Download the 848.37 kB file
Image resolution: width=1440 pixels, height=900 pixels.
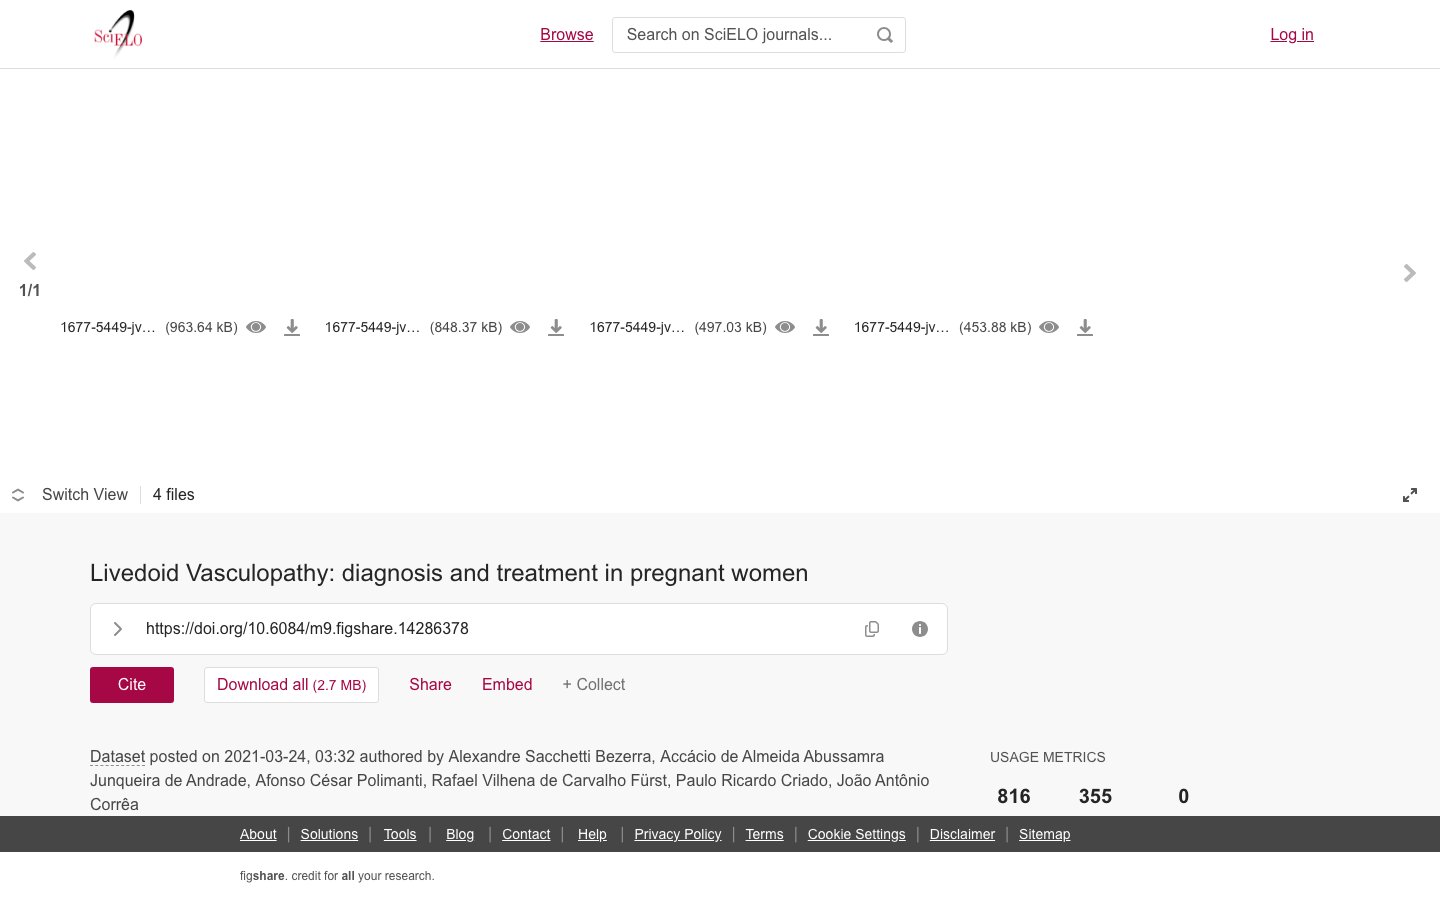pyautogui.click(x=556, y=327)
